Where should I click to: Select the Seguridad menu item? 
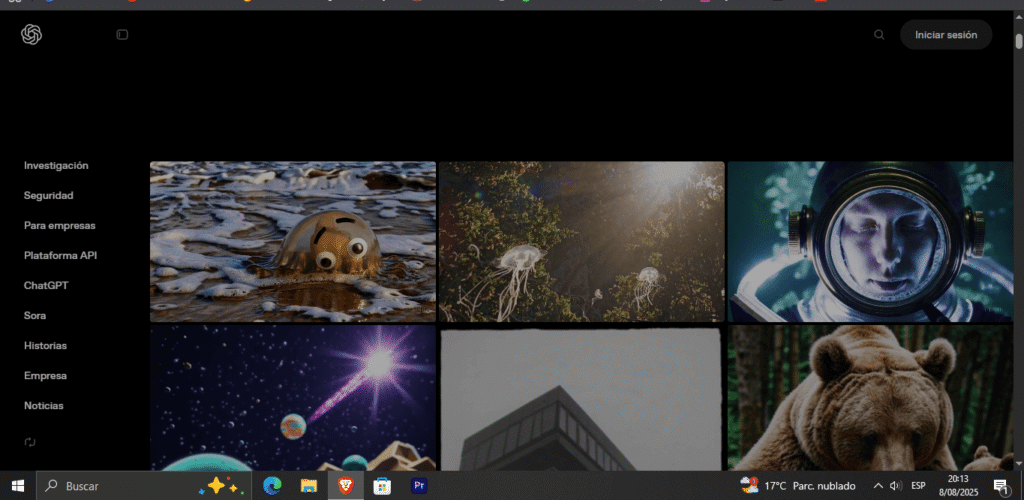coord(48,195)
